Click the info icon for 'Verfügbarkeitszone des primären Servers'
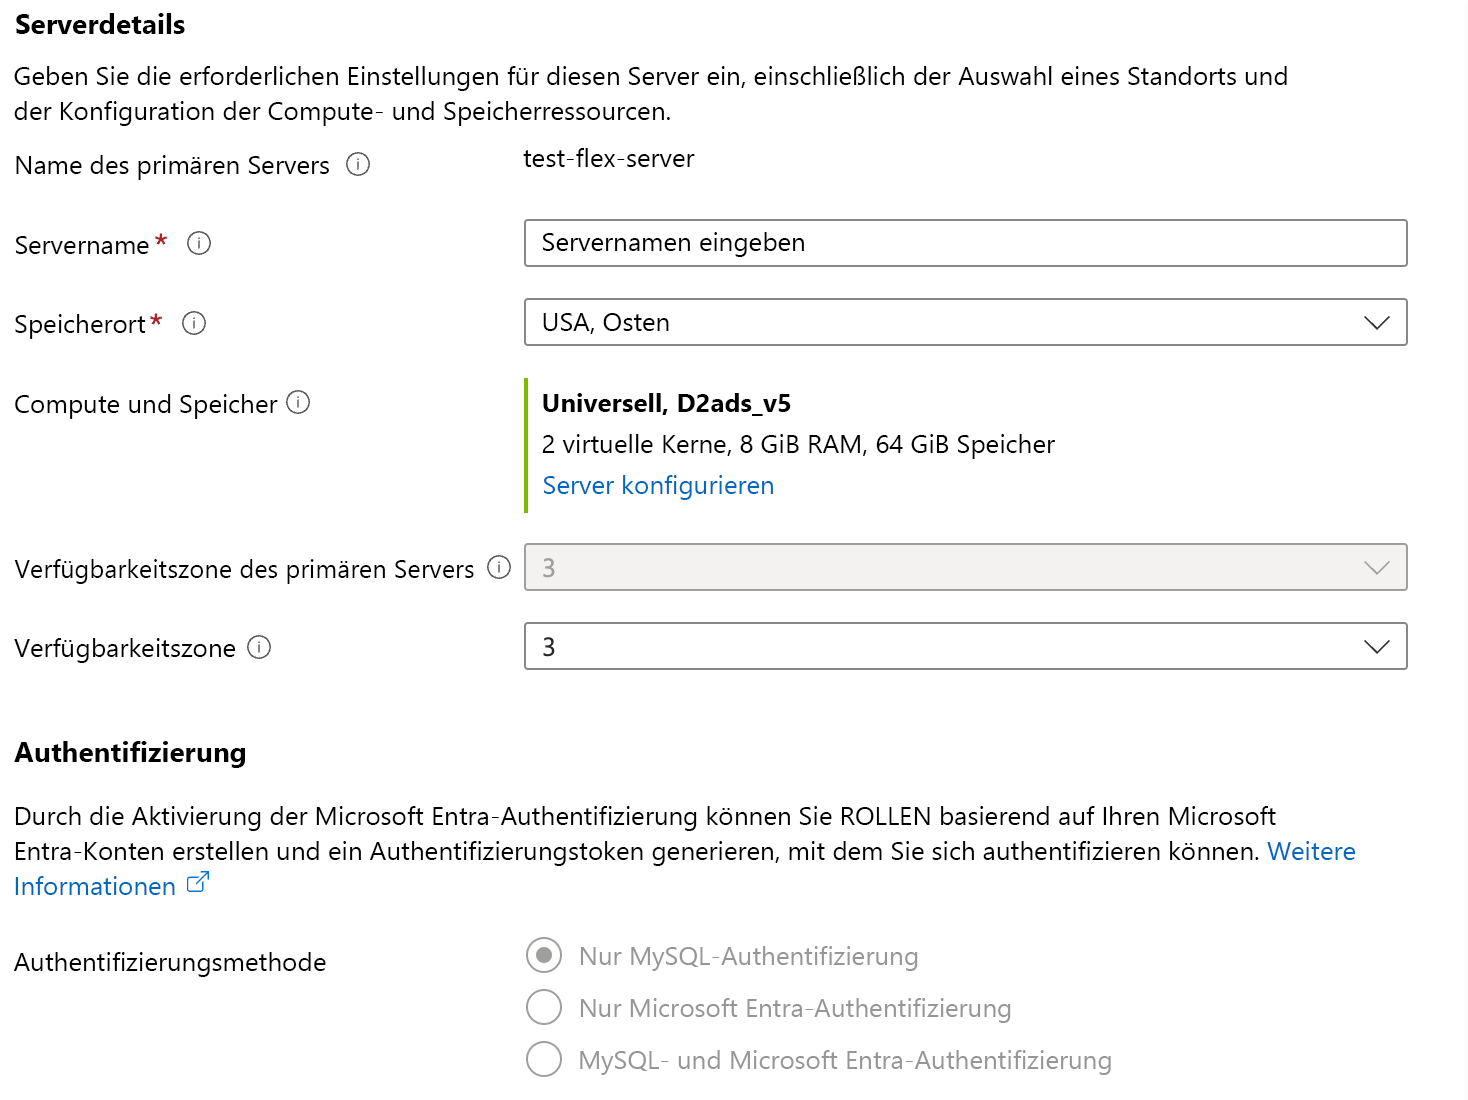 (x=499, y=568)
